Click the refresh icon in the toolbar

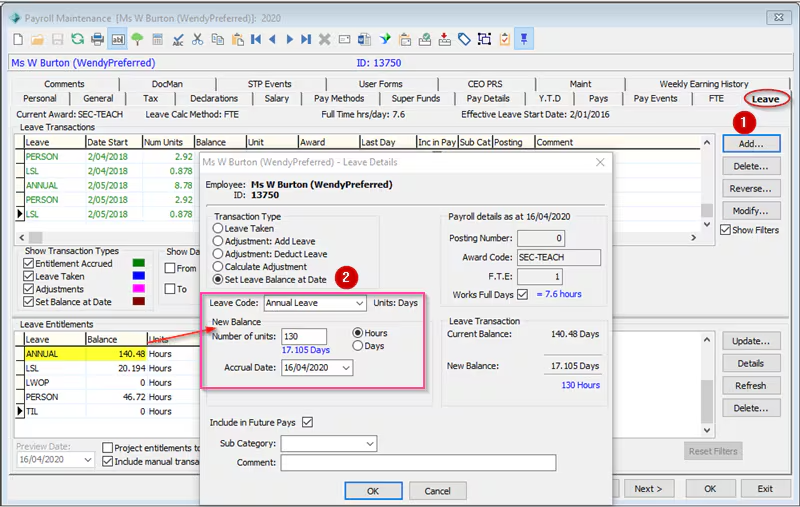tap(78, 39)
